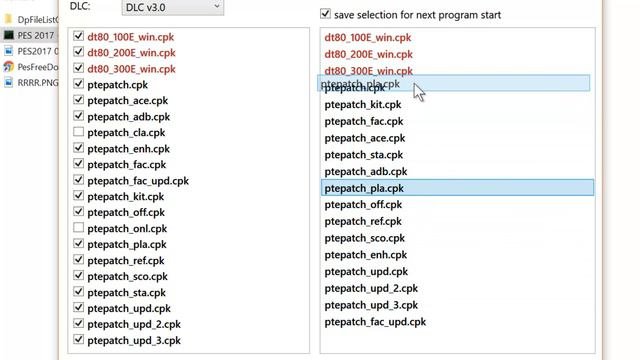640x360 pixels.
Task: Uncheck ptepatch_enh.cpk checkbox
Action: pyautogui.click(x=78, y=148)
